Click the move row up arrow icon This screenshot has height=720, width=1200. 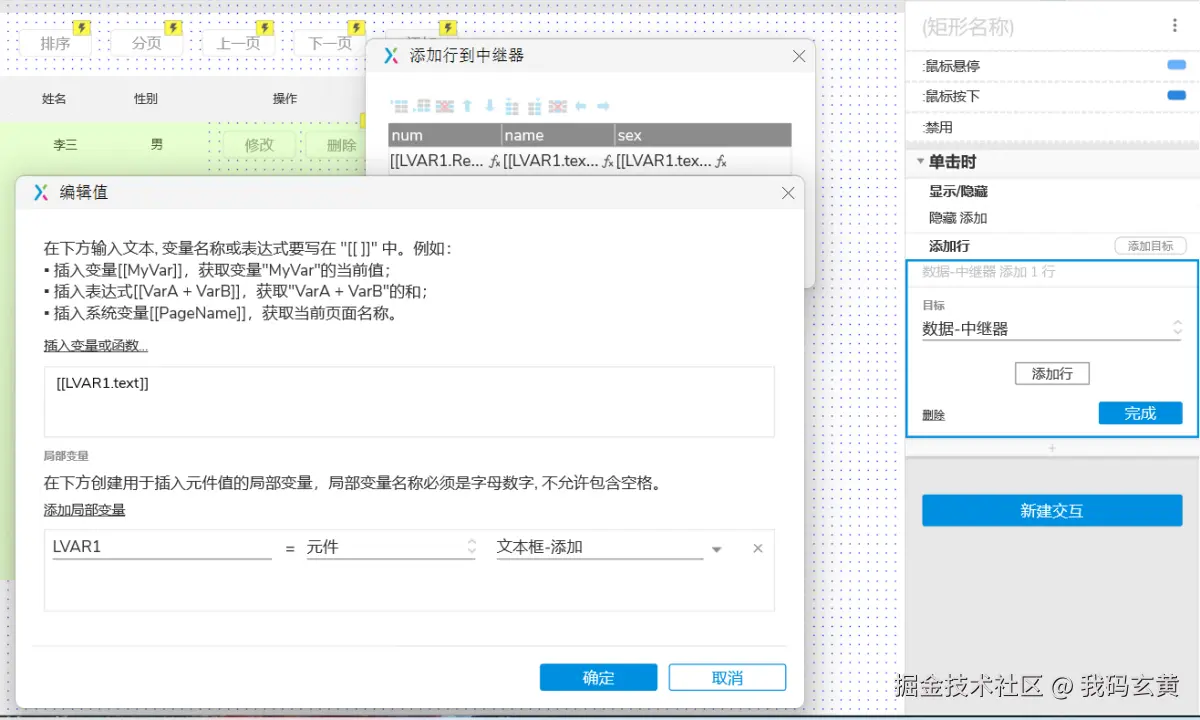[x=467, y=106]
